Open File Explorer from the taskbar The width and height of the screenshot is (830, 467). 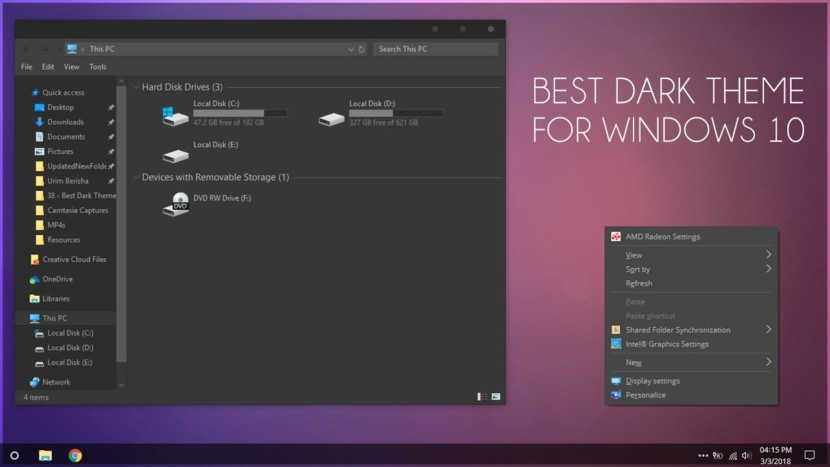pyautogui.click(x=45, y=455)
